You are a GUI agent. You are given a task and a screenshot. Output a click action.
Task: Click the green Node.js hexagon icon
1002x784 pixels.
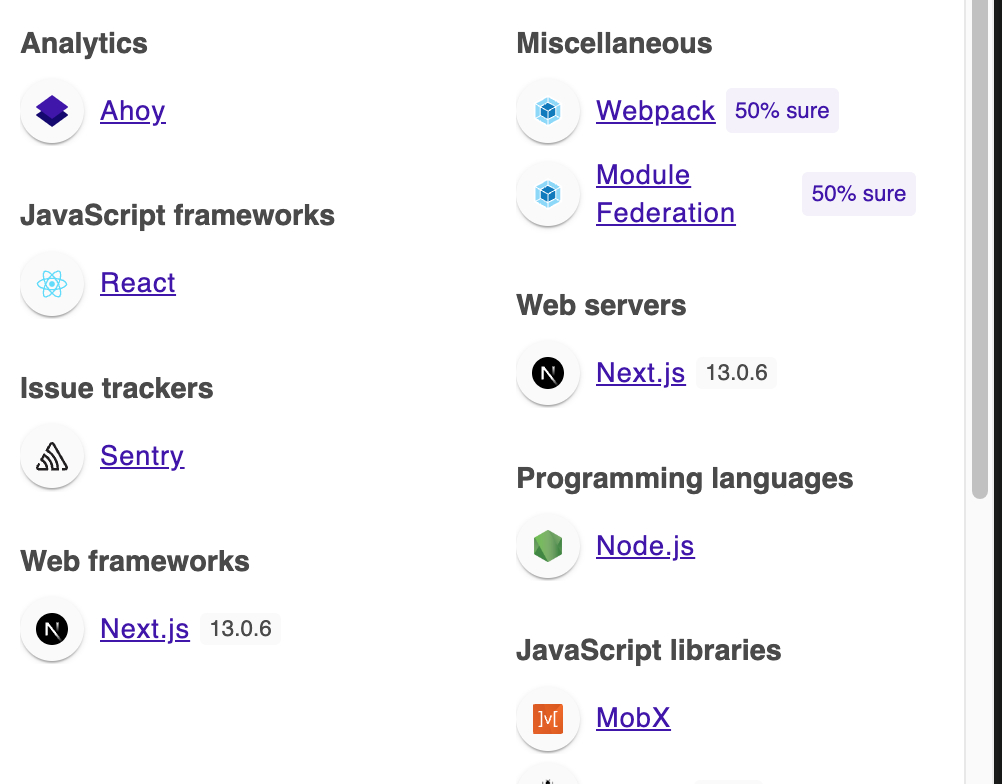click(548, 546)
